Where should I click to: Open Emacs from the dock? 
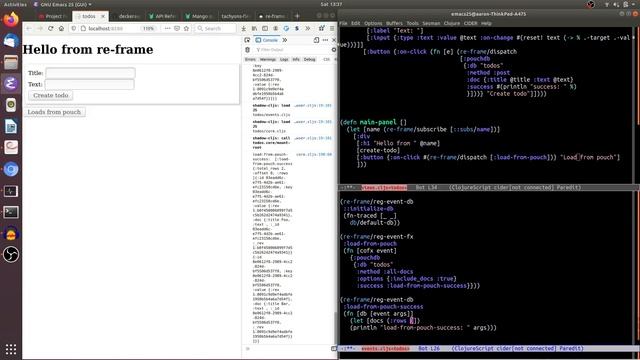[11, 84]
